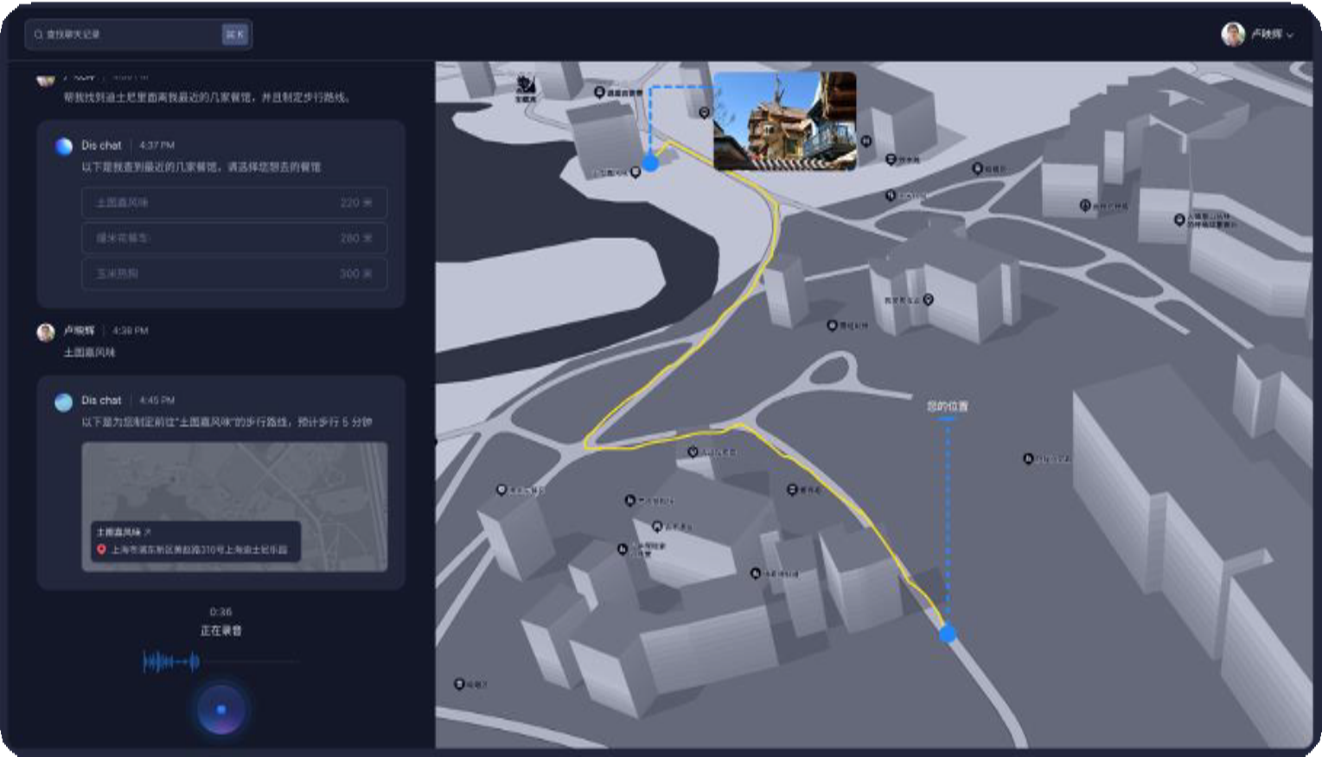Select the restaurant option at 220 米

(234, 203)
